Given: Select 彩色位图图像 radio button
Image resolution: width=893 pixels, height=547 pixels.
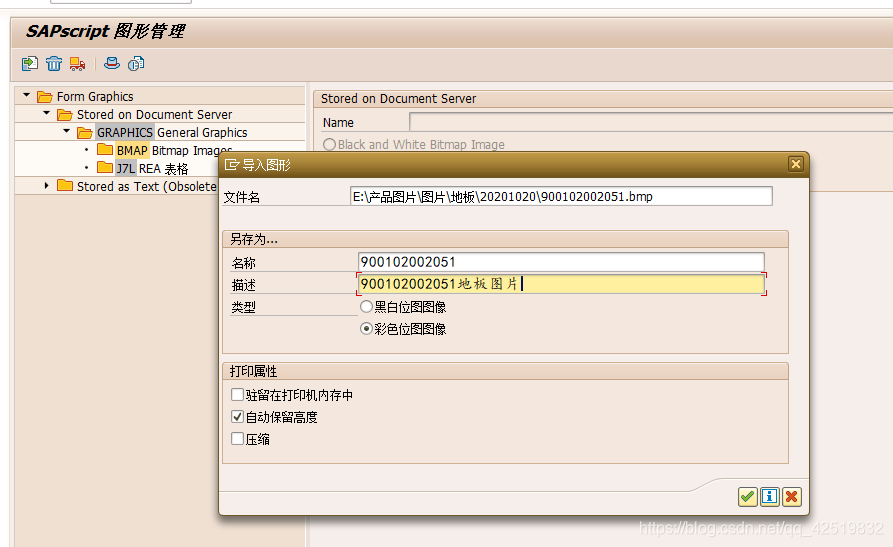Looking at the screenshot, I should [366, 329].
